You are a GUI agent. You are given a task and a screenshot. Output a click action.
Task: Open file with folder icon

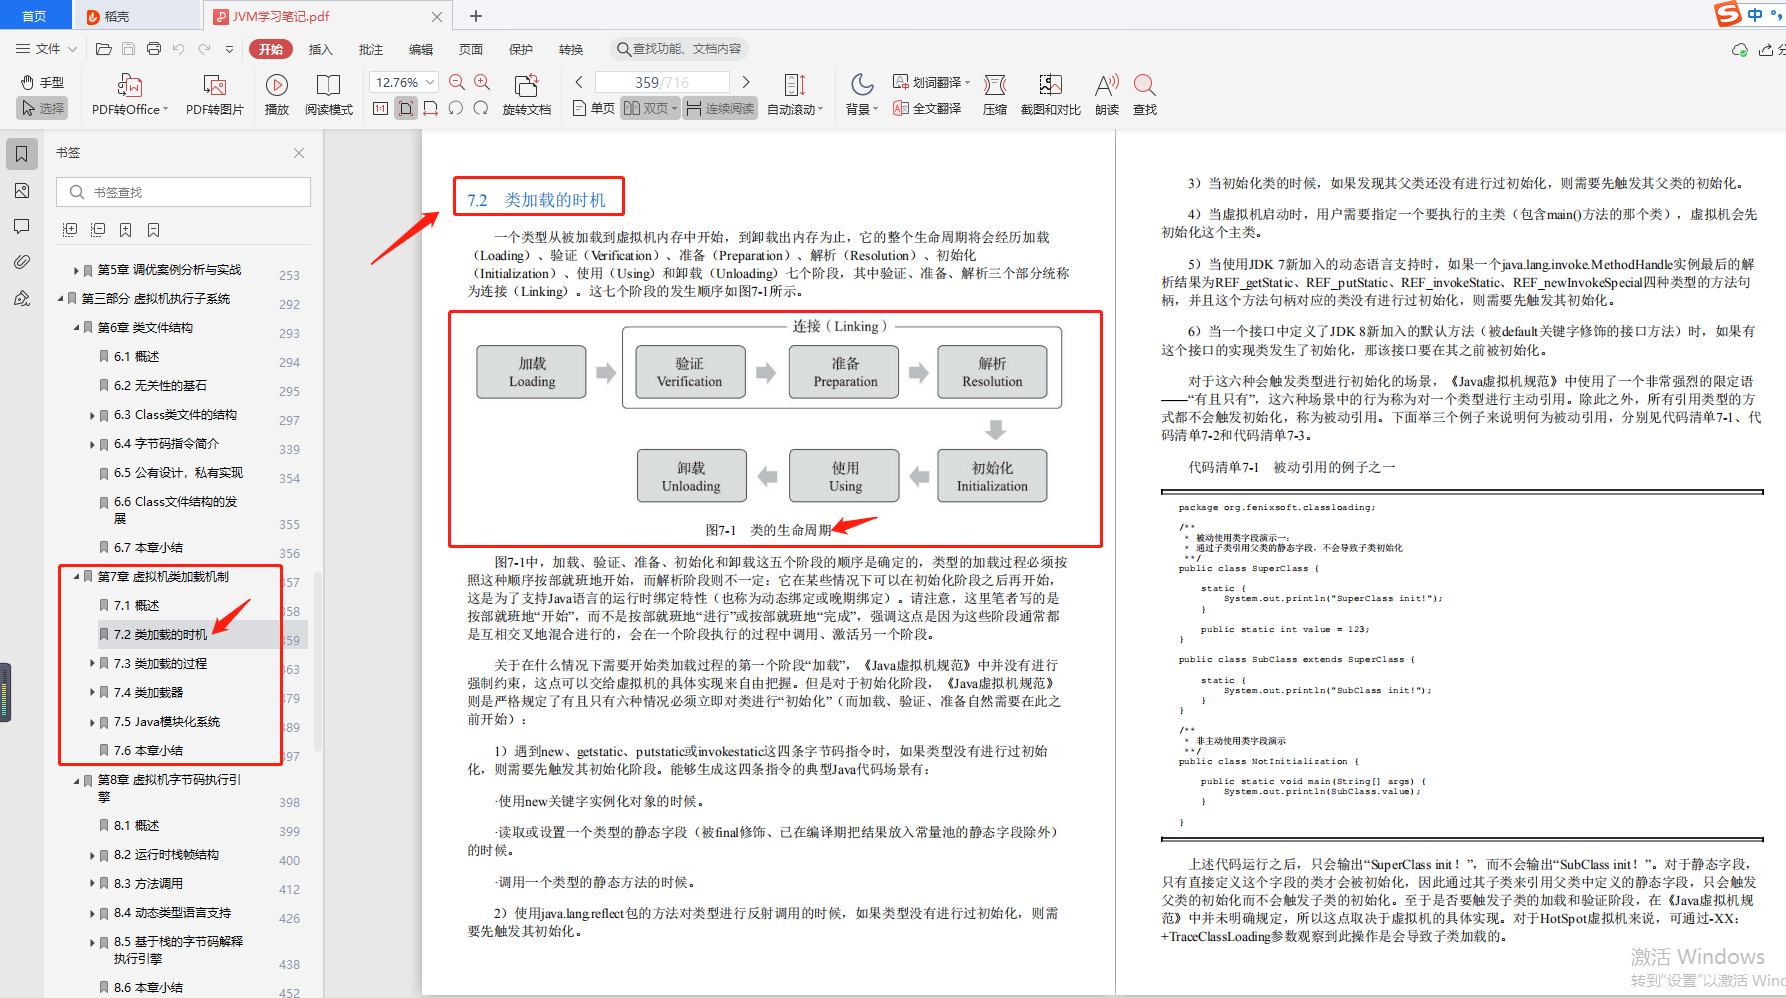pyautogui.click(x=103, y=48)
